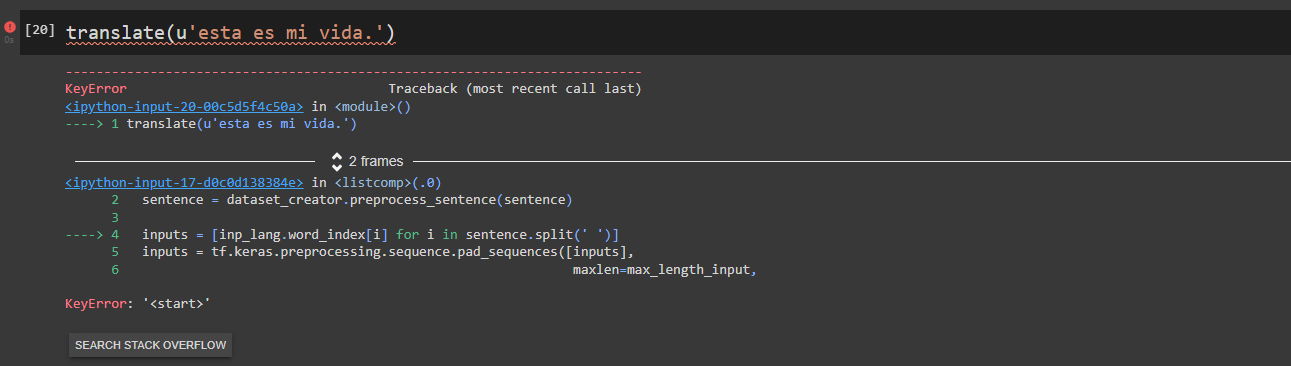1291x366 pixels.
Task: Click the red KeyError heading text
Action: pyautogui.click(x=96, y=89)
